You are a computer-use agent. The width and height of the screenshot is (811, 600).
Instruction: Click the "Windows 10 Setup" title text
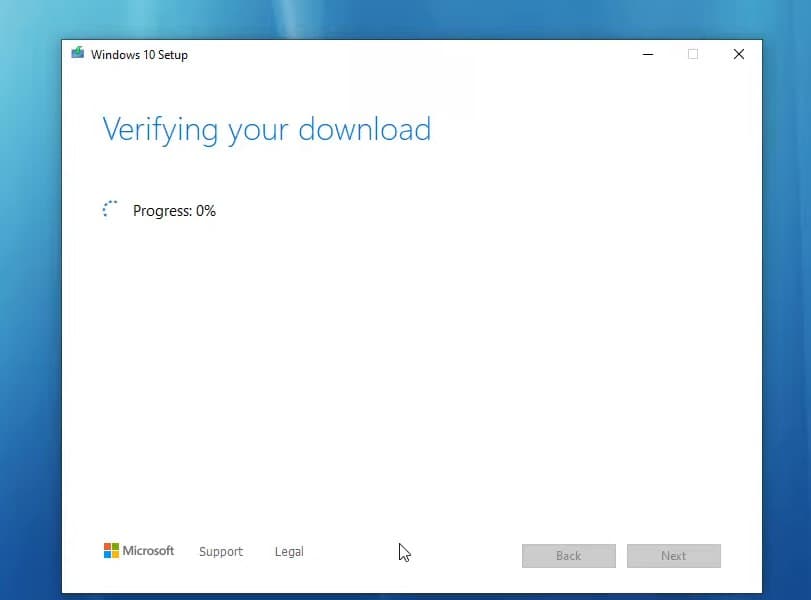(x=139, y=55)
